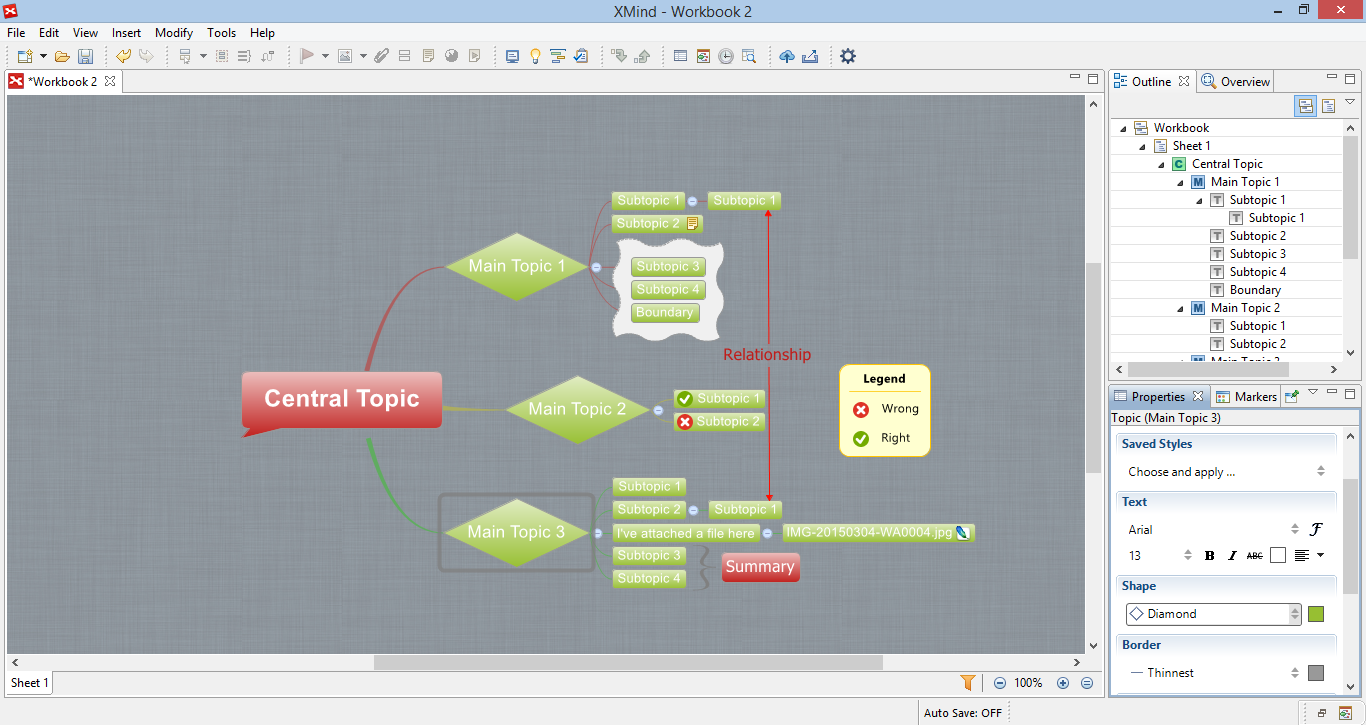
Task: Click the white text color swatch
Action: tap(1278, 556)
